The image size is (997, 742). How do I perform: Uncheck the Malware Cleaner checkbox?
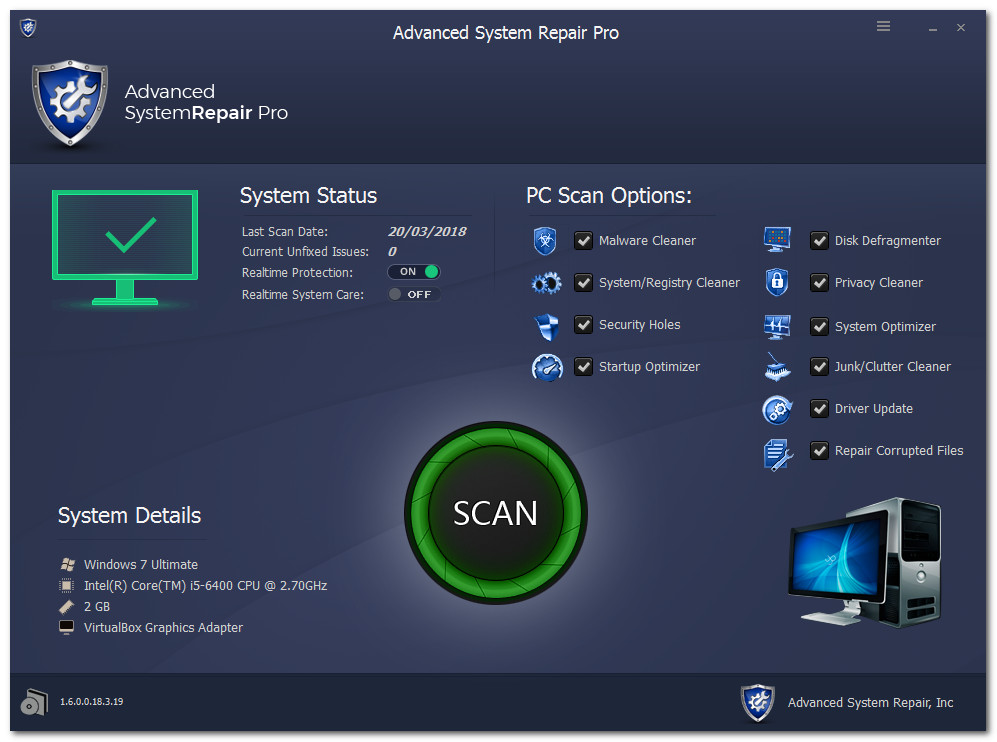click(x=583, y=240)
